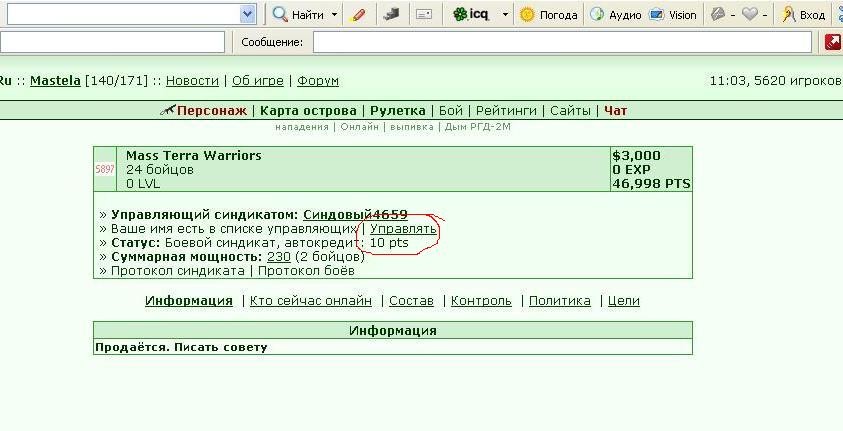This screenshot has width=843, height=431.
Task: Focus the input field left of Сообщение
Action: point(111,42)
